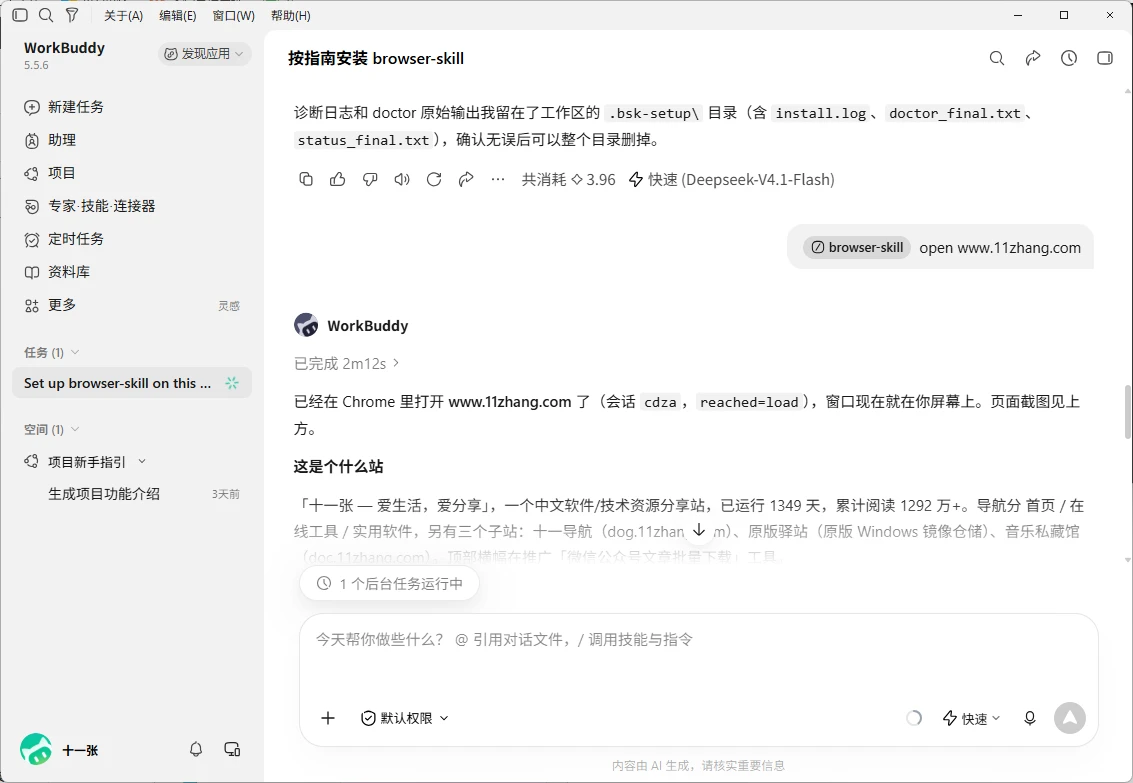Screen dimensions: 1133x783
Task: Jump to bottom with down arrow button
Action: (x=699, y=529)
